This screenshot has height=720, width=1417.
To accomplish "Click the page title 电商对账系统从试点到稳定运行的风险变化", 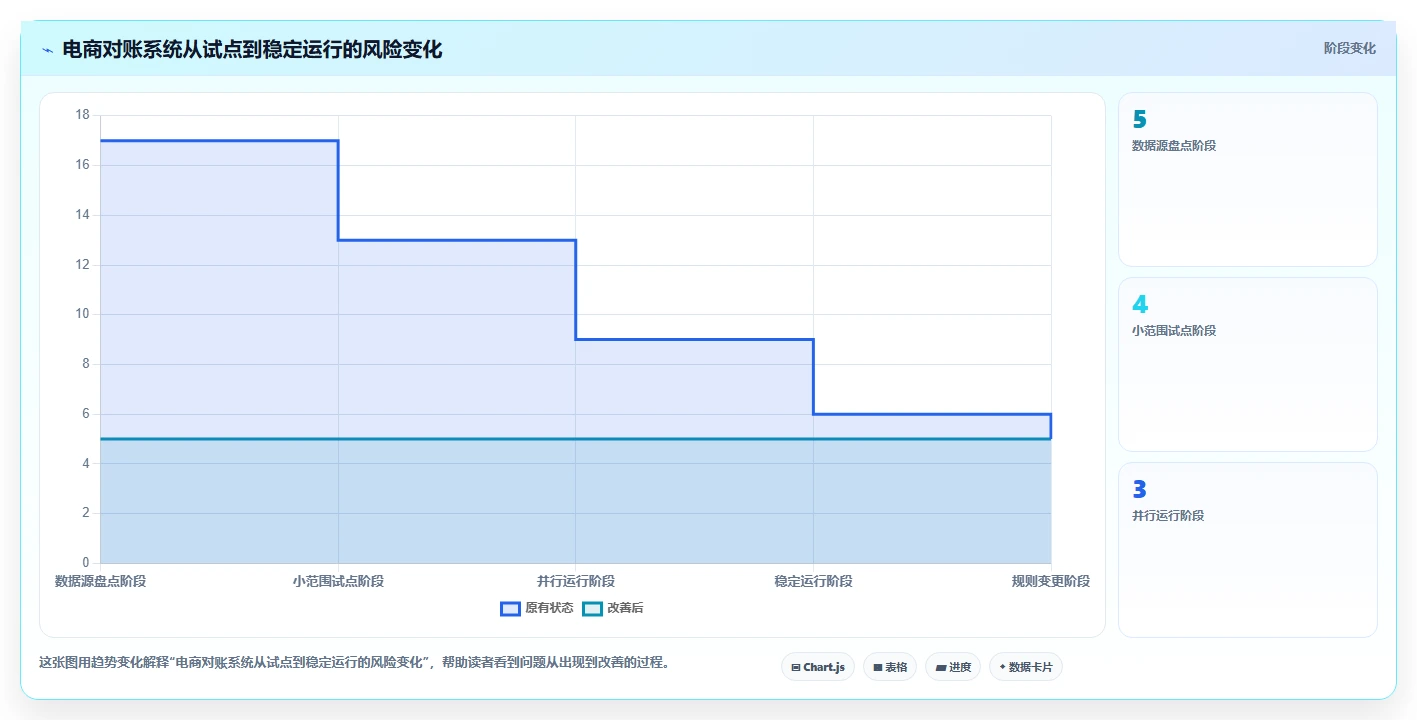I will coord(252,49).
